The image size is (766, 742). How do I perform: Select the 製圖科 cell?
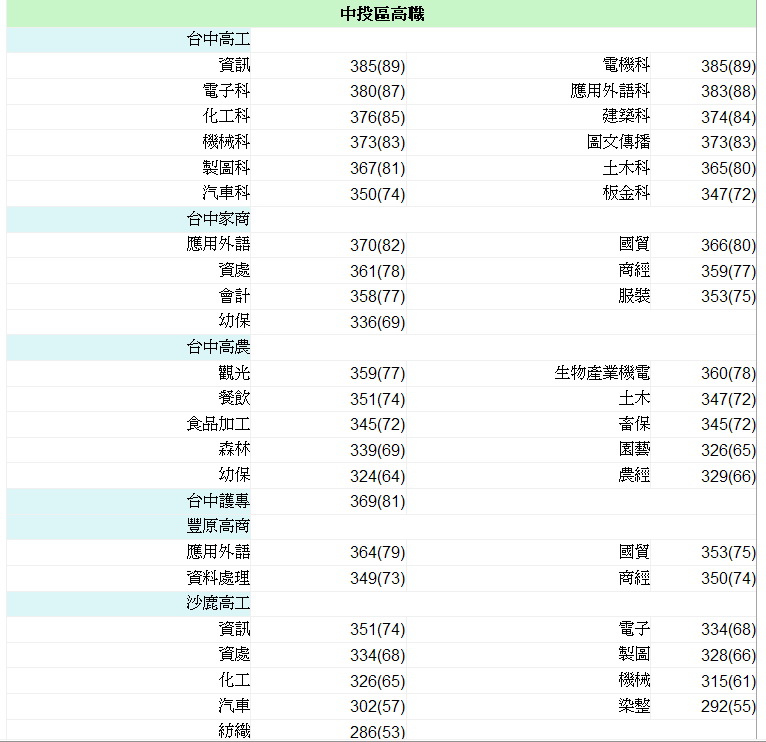[226, 168]
